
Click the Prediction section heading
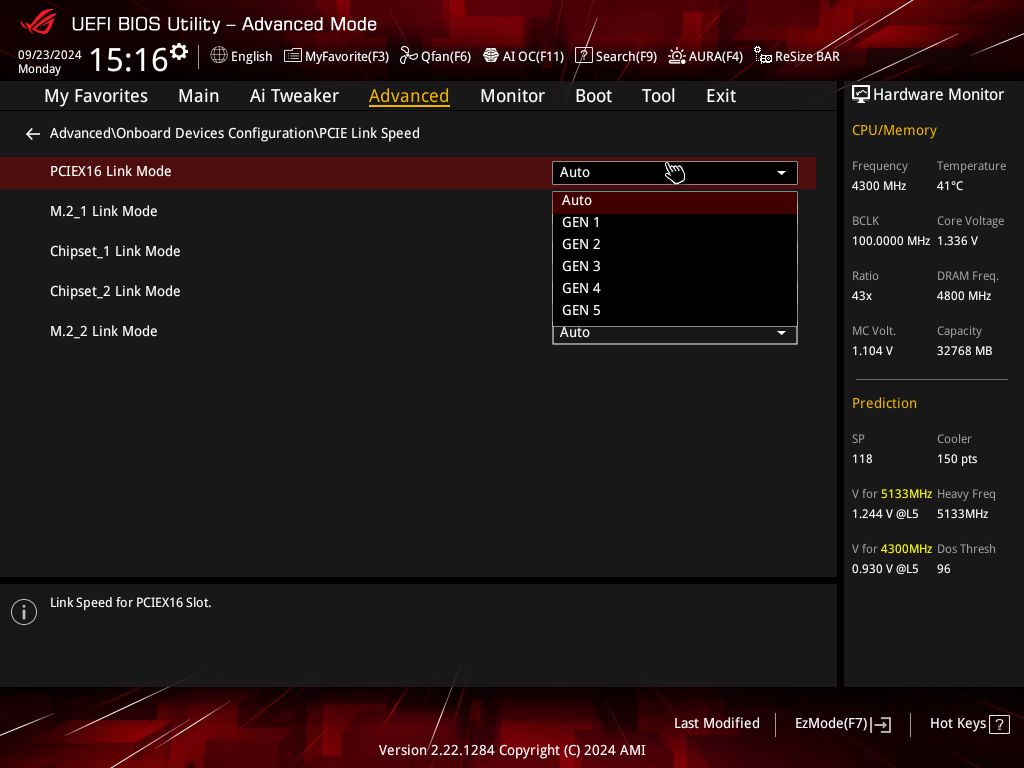pyautogui.click(x=884, y=404)
